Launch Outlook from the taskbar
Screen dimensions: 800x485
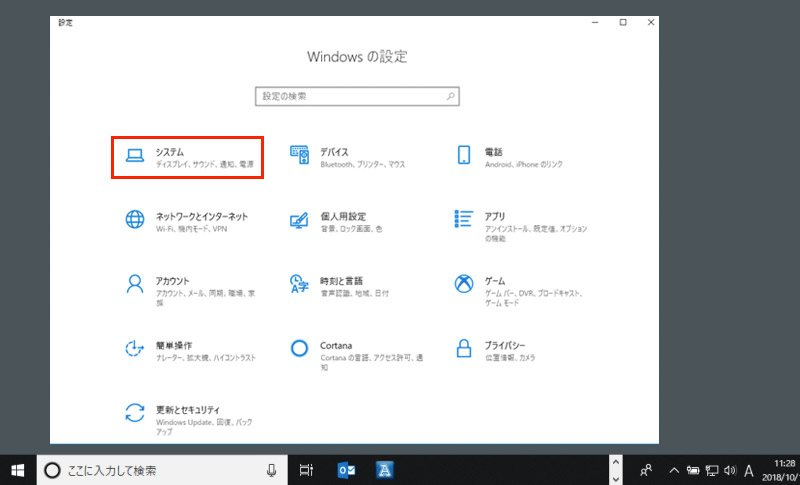pyautogui.click(x=346, y=470)
